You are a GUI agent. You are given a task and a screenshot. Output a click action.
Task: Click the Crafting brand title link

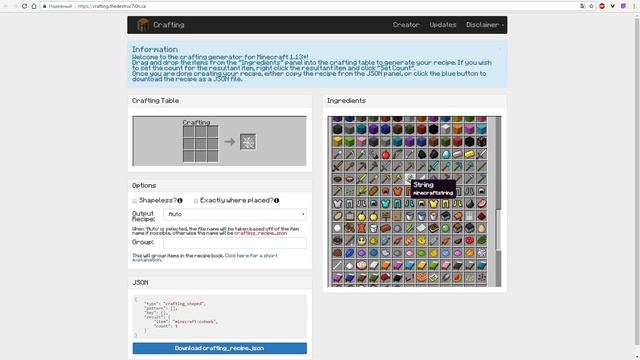(169, 25)
